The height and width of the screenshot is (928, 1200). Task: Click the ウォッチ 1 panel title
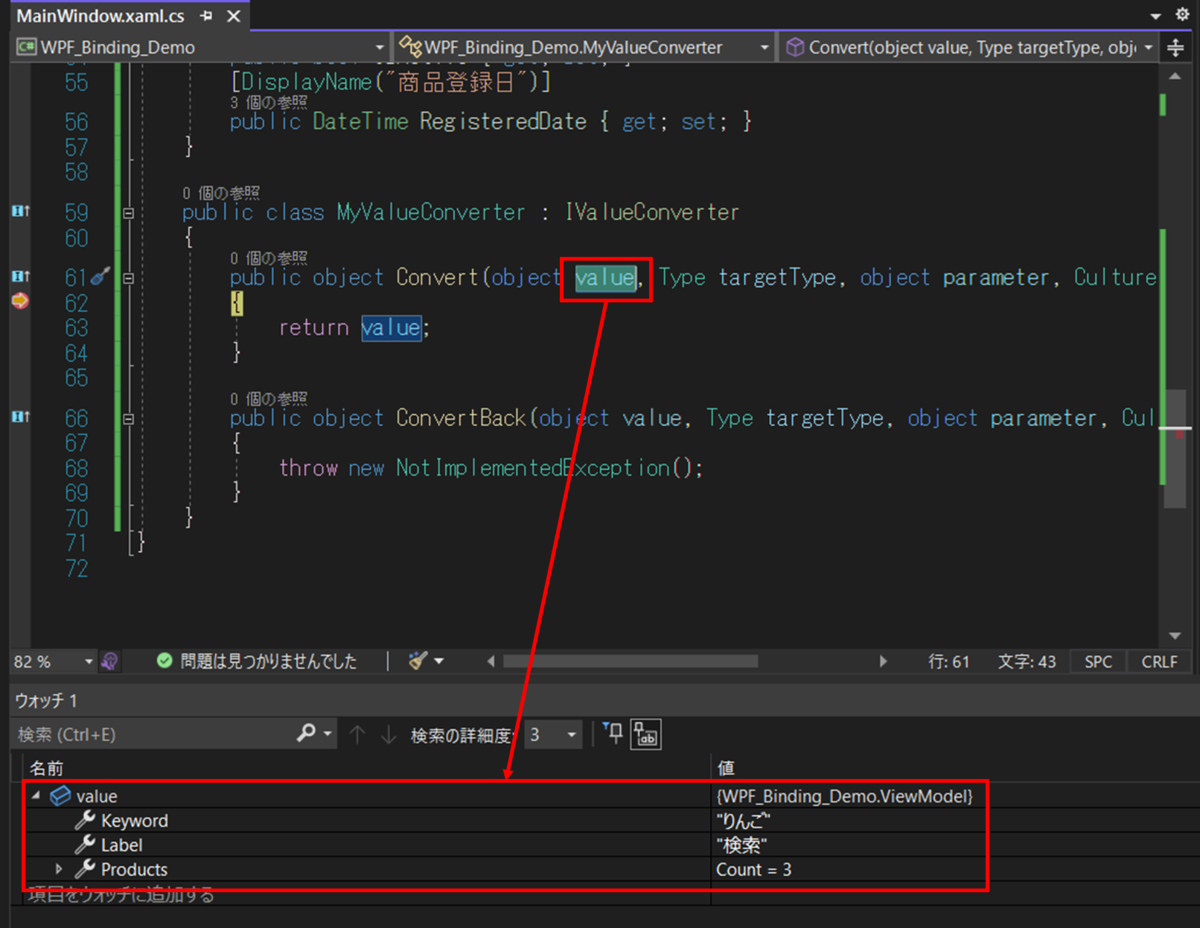[x=46, y=700]
